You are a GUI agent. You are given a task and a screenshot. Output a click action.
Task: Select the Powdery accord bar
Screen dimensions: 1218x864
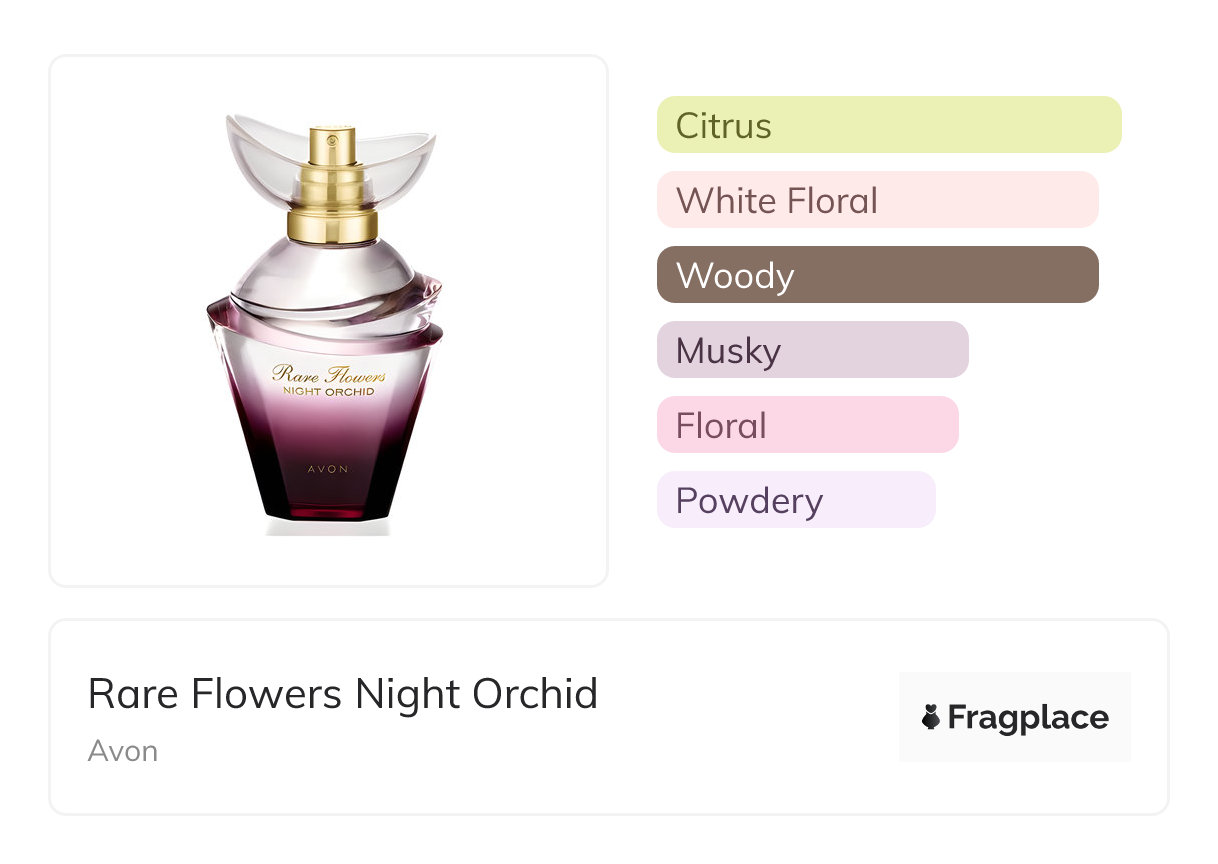[x=795, y=500]
